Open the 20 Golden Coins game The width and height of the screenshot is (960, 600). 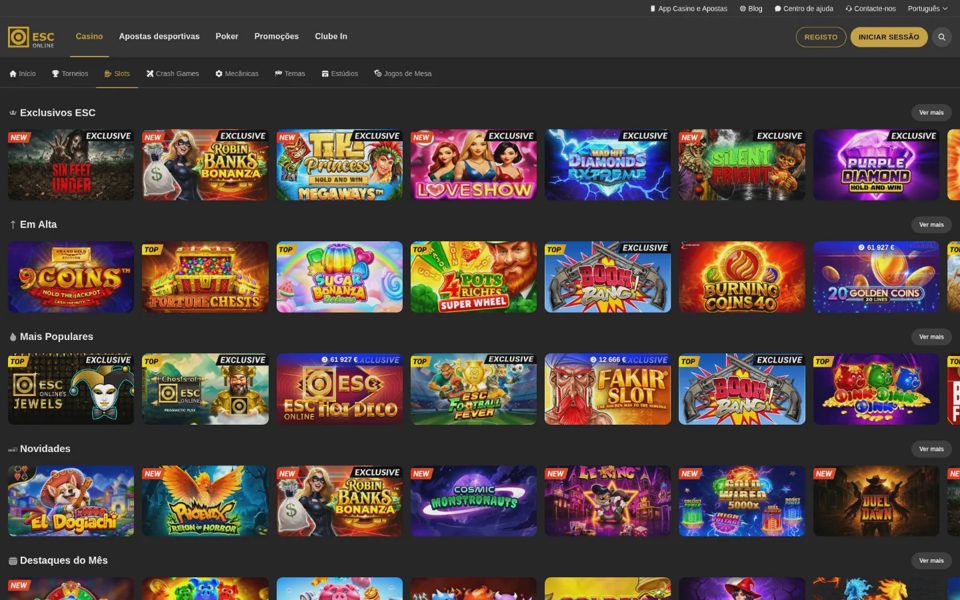point(876,277)
